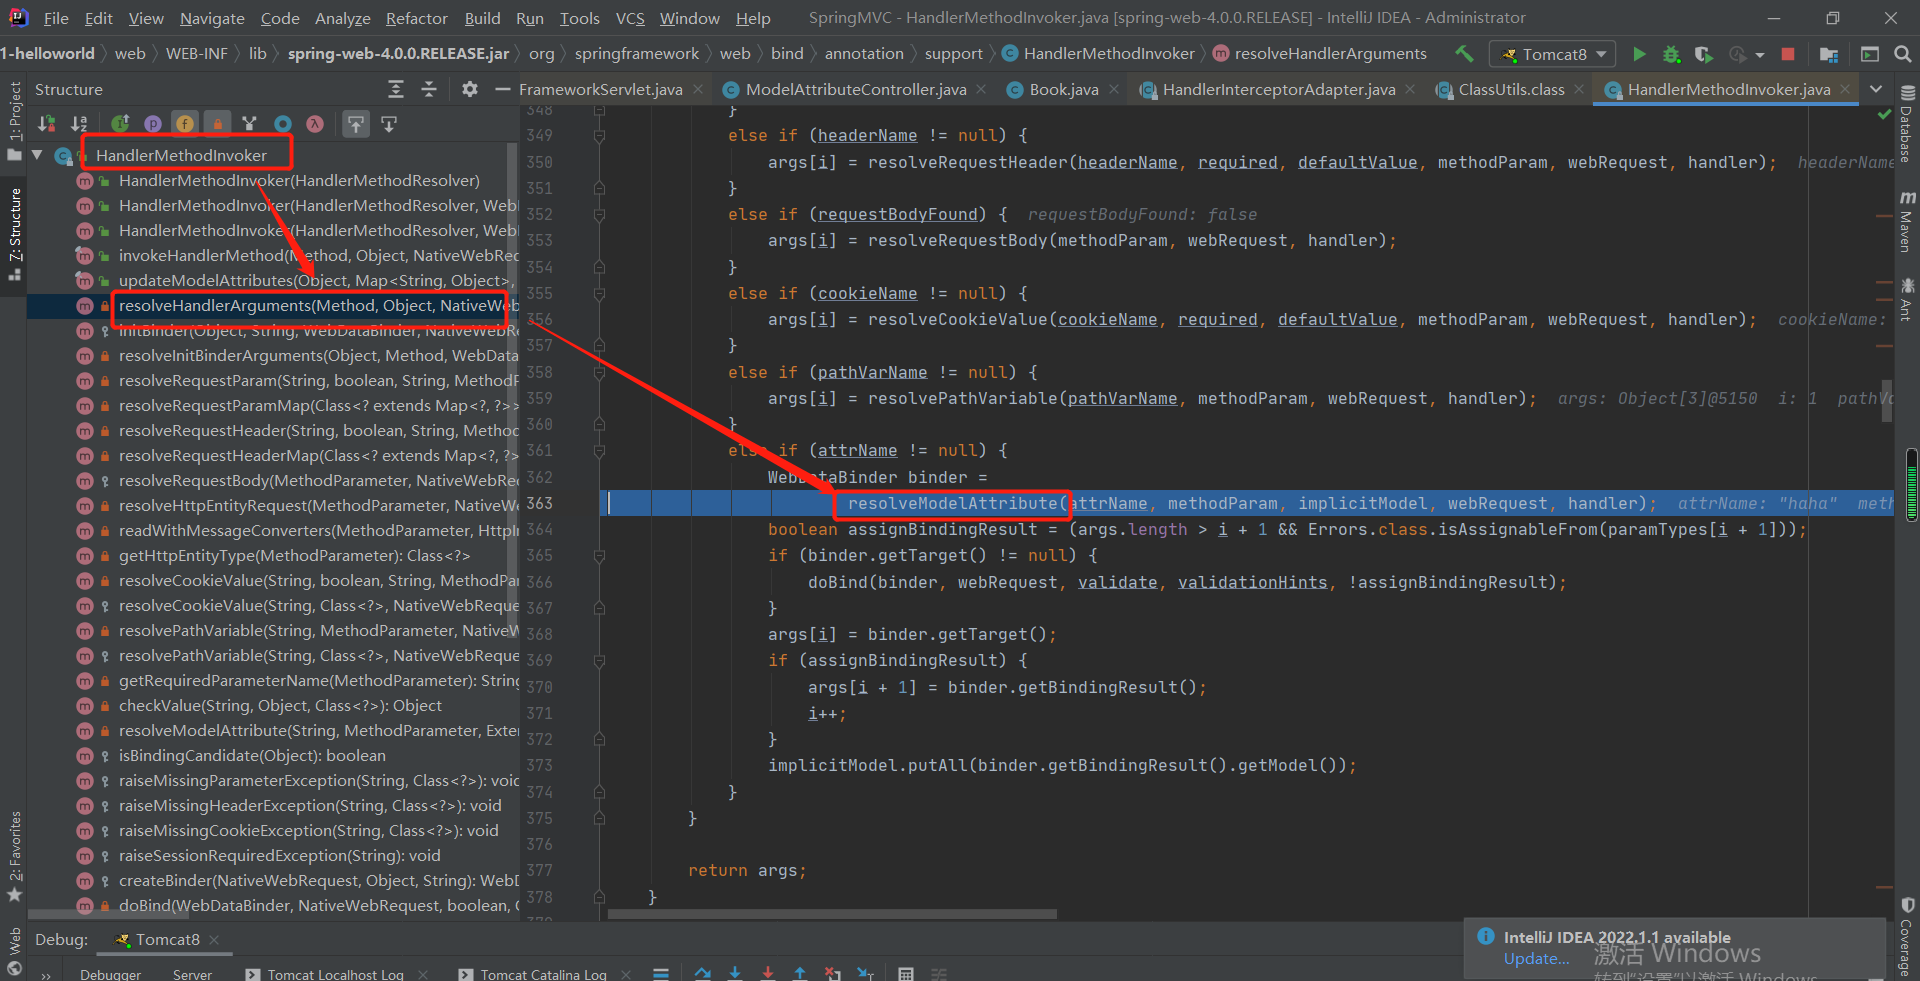Open Structure panel settings gear
The image size is (1920, 981).
(469, 89)
